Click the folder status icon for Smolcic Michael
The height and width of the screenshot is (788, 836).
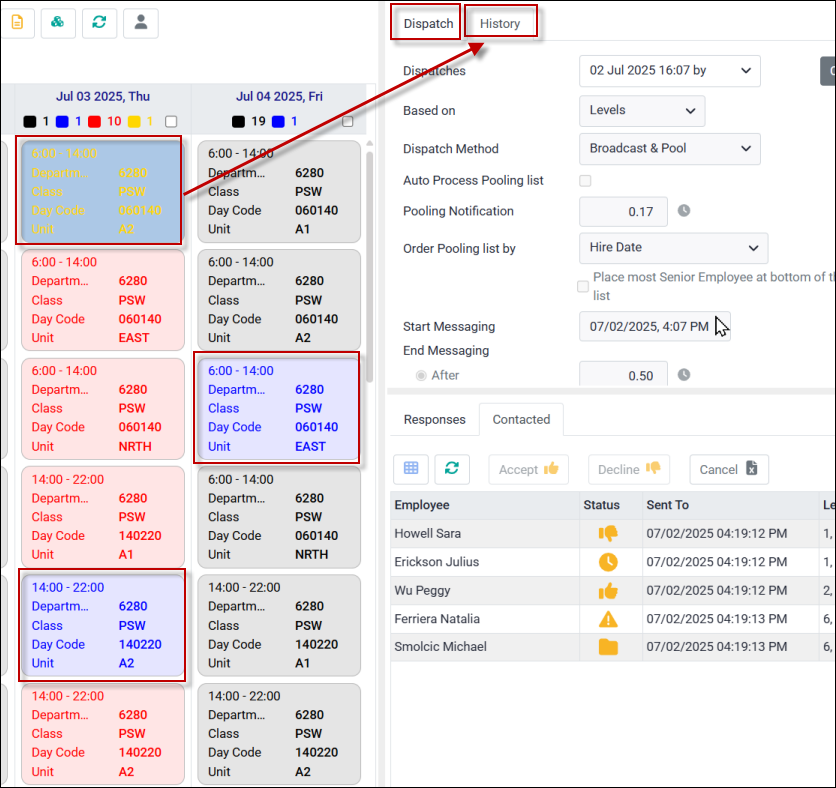point(608,647)
